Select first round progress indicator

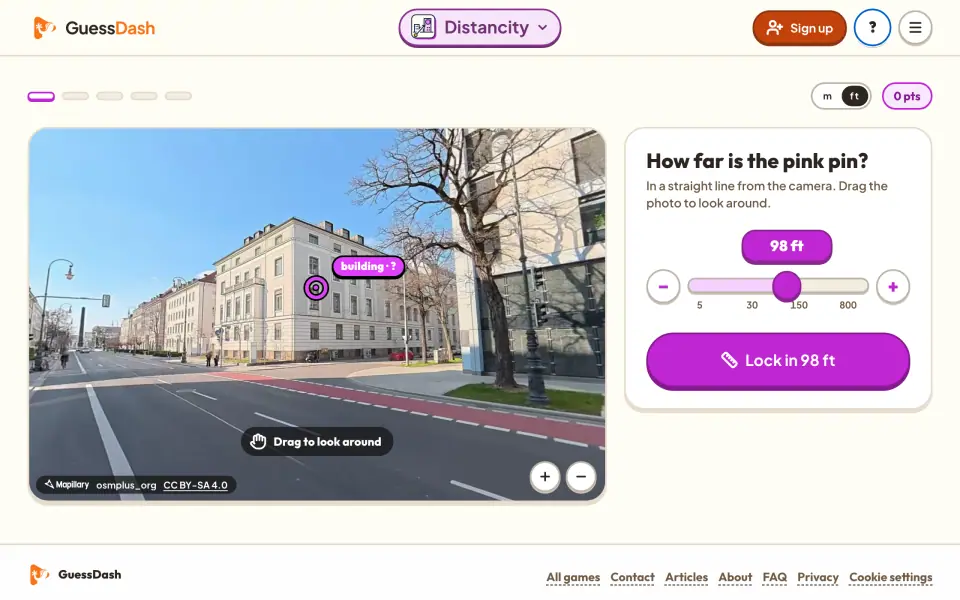coord(41,96)
